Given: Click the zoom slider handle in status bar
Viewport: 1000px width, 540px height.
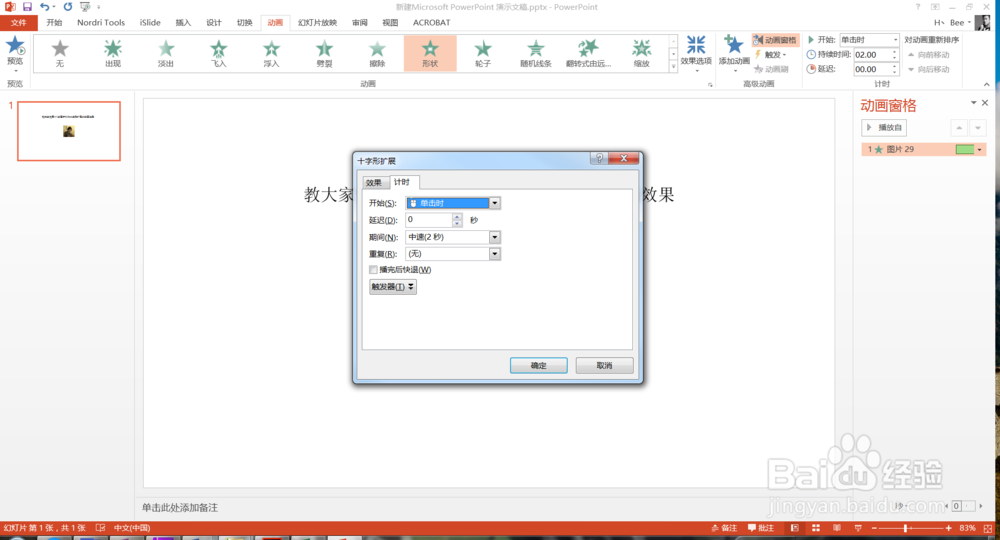Looking at the screenshot, I should [x=906, y=528].
